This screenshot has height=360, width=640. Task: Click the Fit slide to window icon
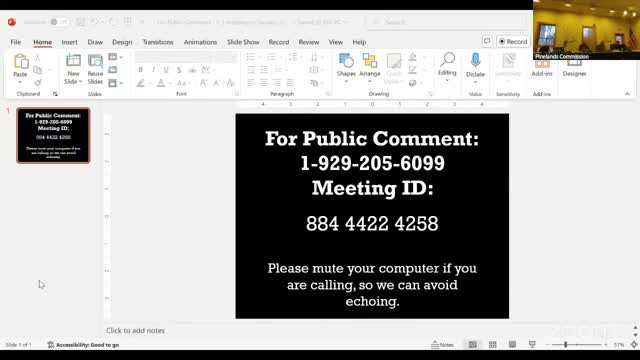[634, 345]
